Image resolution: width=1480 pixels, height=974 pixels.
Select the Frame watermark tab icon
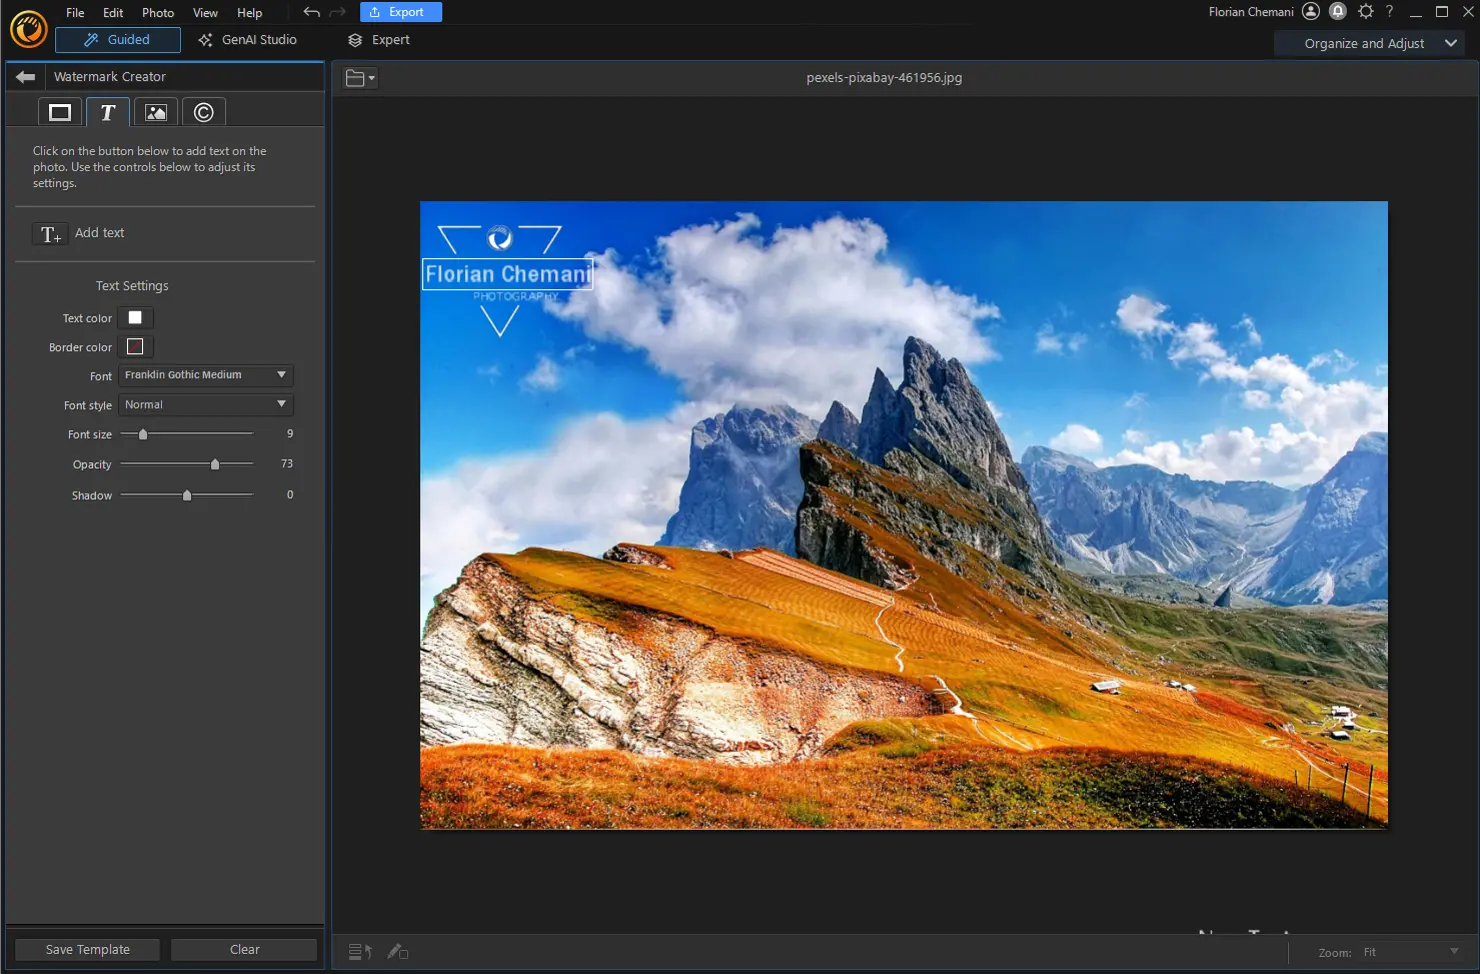pyautogui.click(x=59, y=111)
